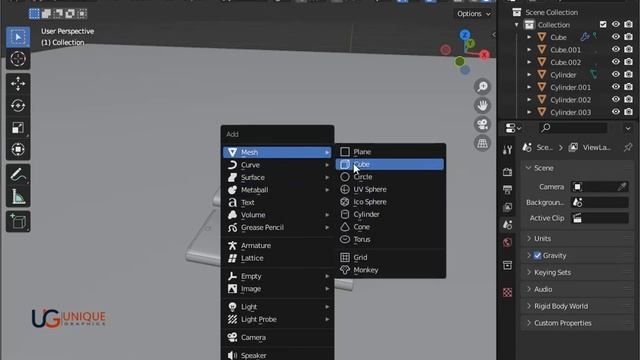
Task: Open the Grease Pencil submenu
Action: [278, 227]
